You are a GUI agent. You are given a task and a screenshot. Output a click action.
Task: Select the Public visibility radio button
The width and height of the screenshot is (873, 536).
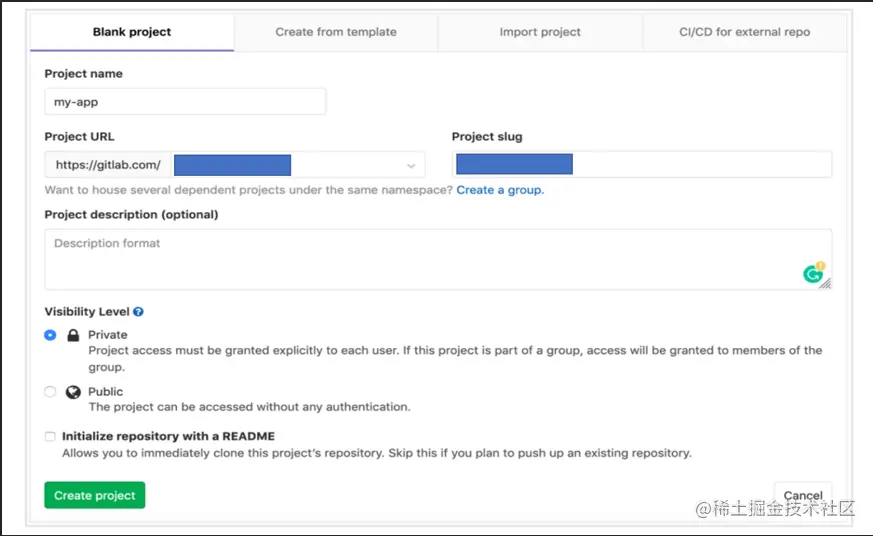coord(50,392)
